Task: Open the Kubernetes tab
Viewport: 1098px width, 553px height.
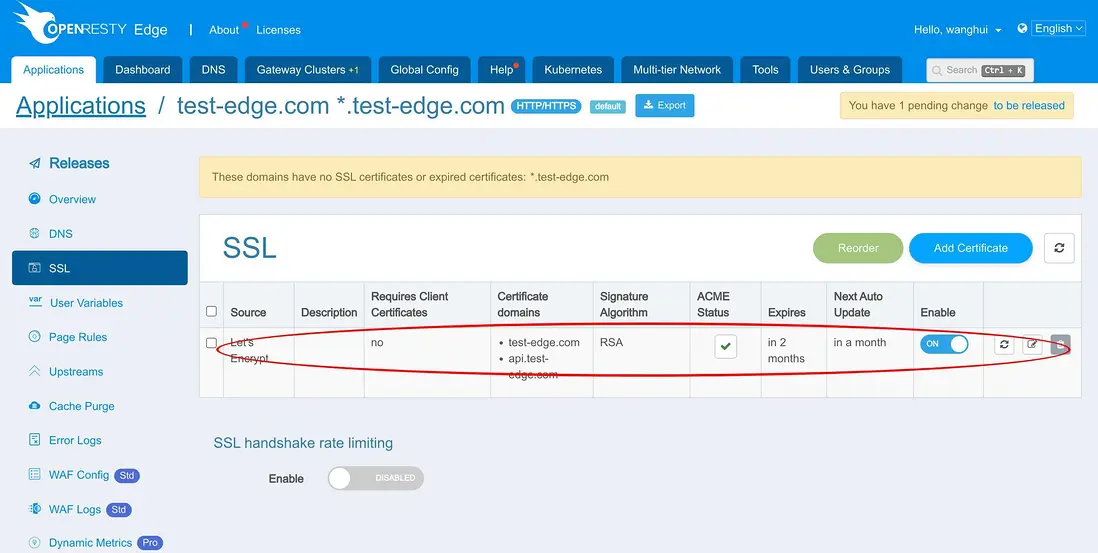Action: tap(573, 70)
